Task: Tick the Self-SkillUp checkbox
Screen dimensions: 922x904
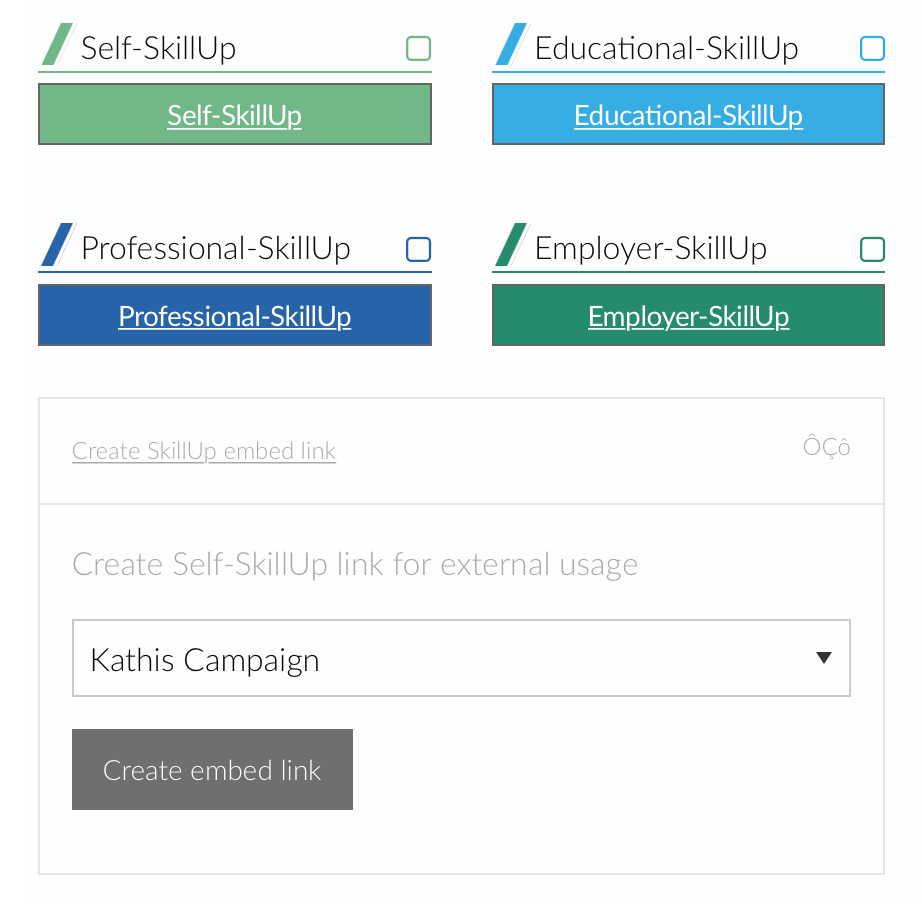Action: click(x=418, y=48)
